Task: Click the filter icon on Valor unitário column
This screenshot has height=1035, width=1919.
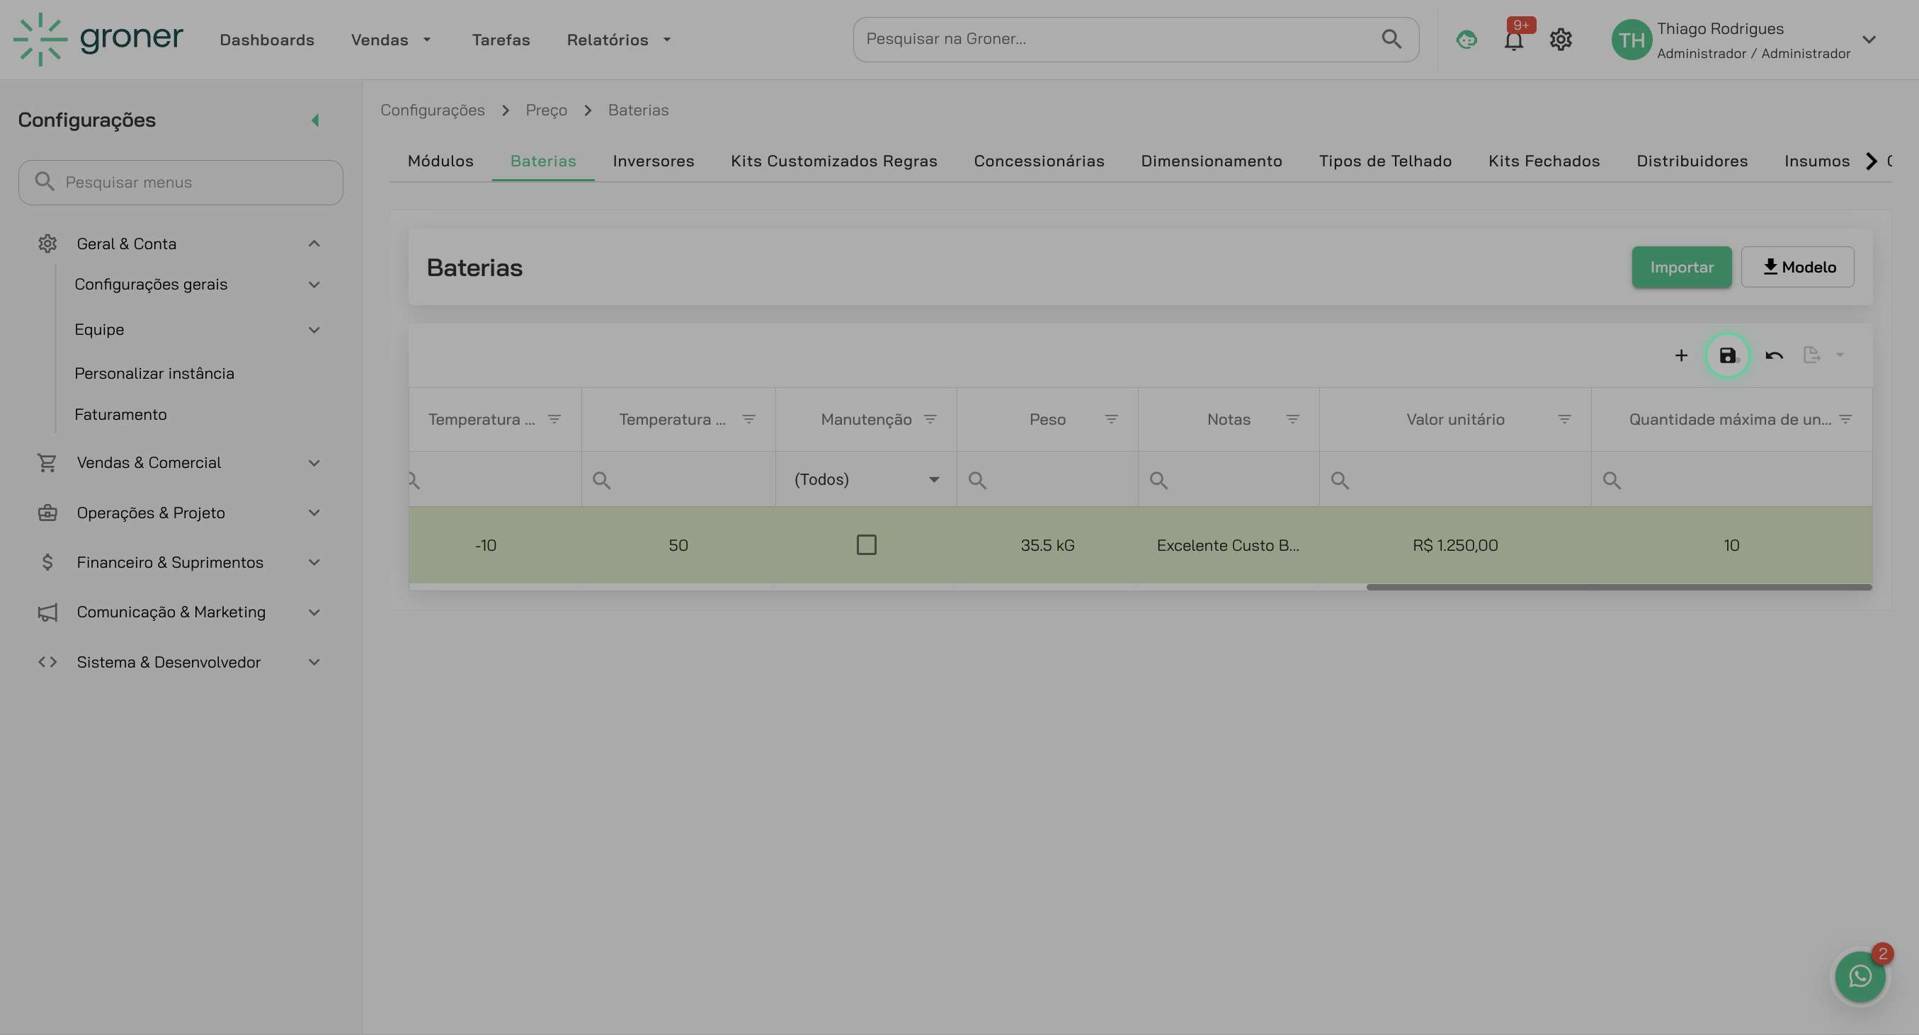Action: [x=1564, y=420]
